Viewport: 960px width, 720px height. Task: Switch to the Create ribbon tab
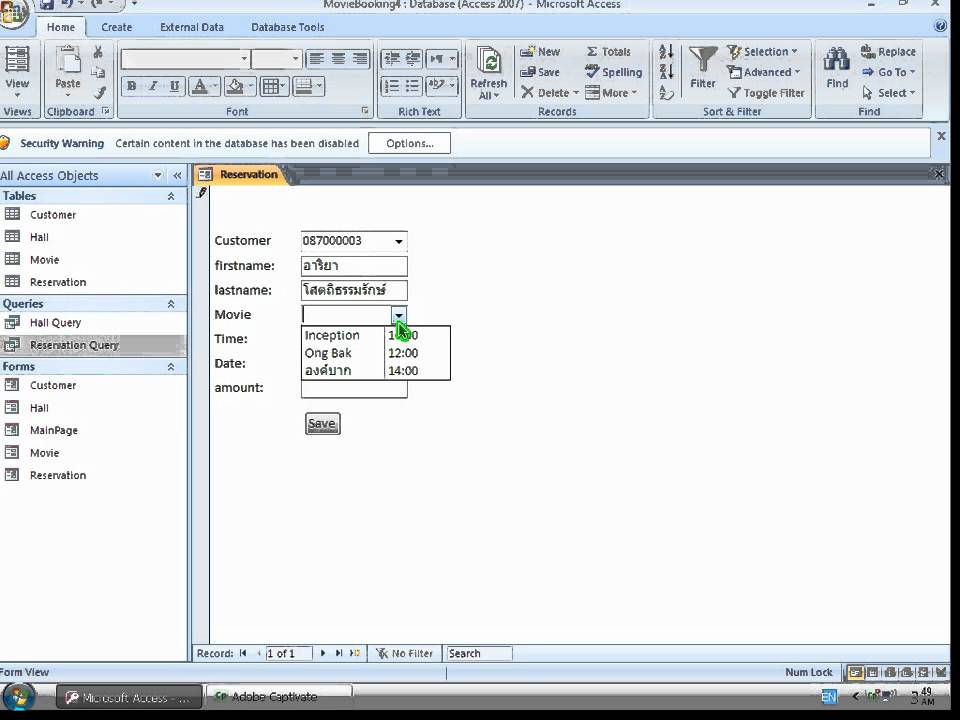(x=116, y=27)
